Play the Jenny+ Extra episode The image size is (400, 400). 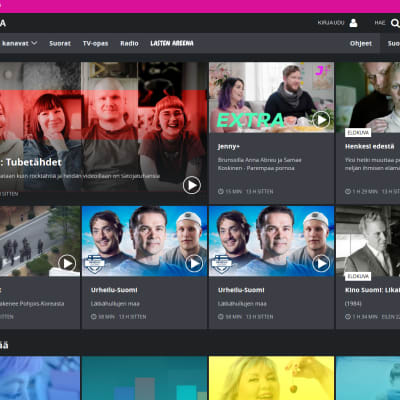(x=321, y=120)
